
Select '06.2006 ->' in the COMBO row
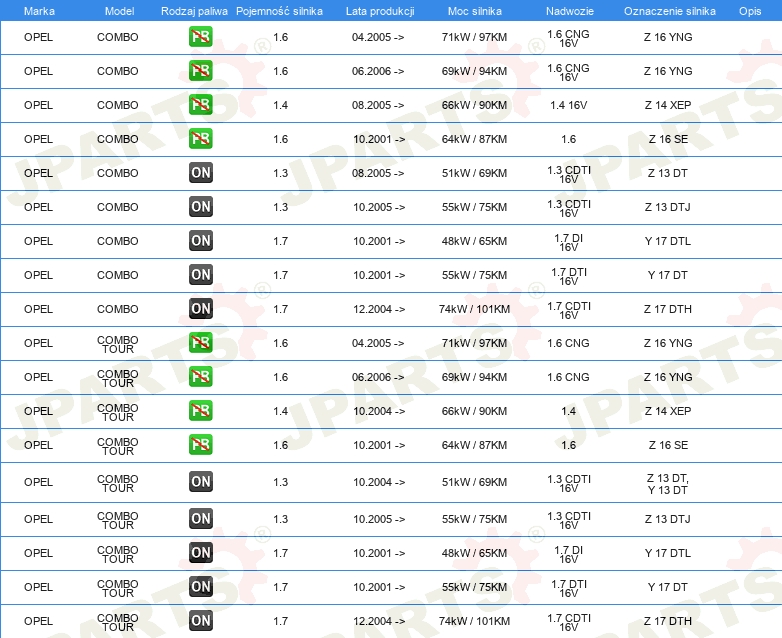tap(378, 71)
